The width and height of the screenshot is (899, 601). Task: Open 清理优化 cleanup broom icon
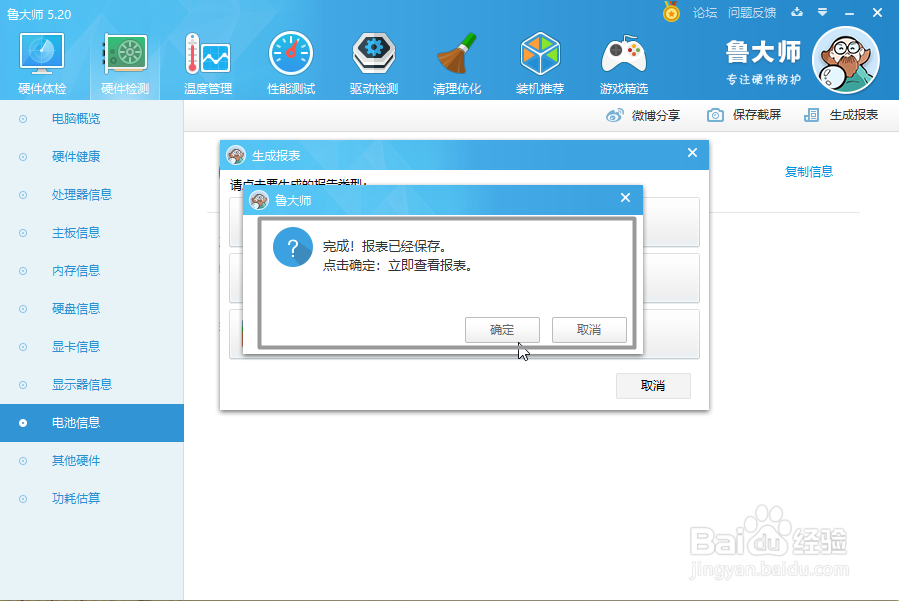coord(457,54)
